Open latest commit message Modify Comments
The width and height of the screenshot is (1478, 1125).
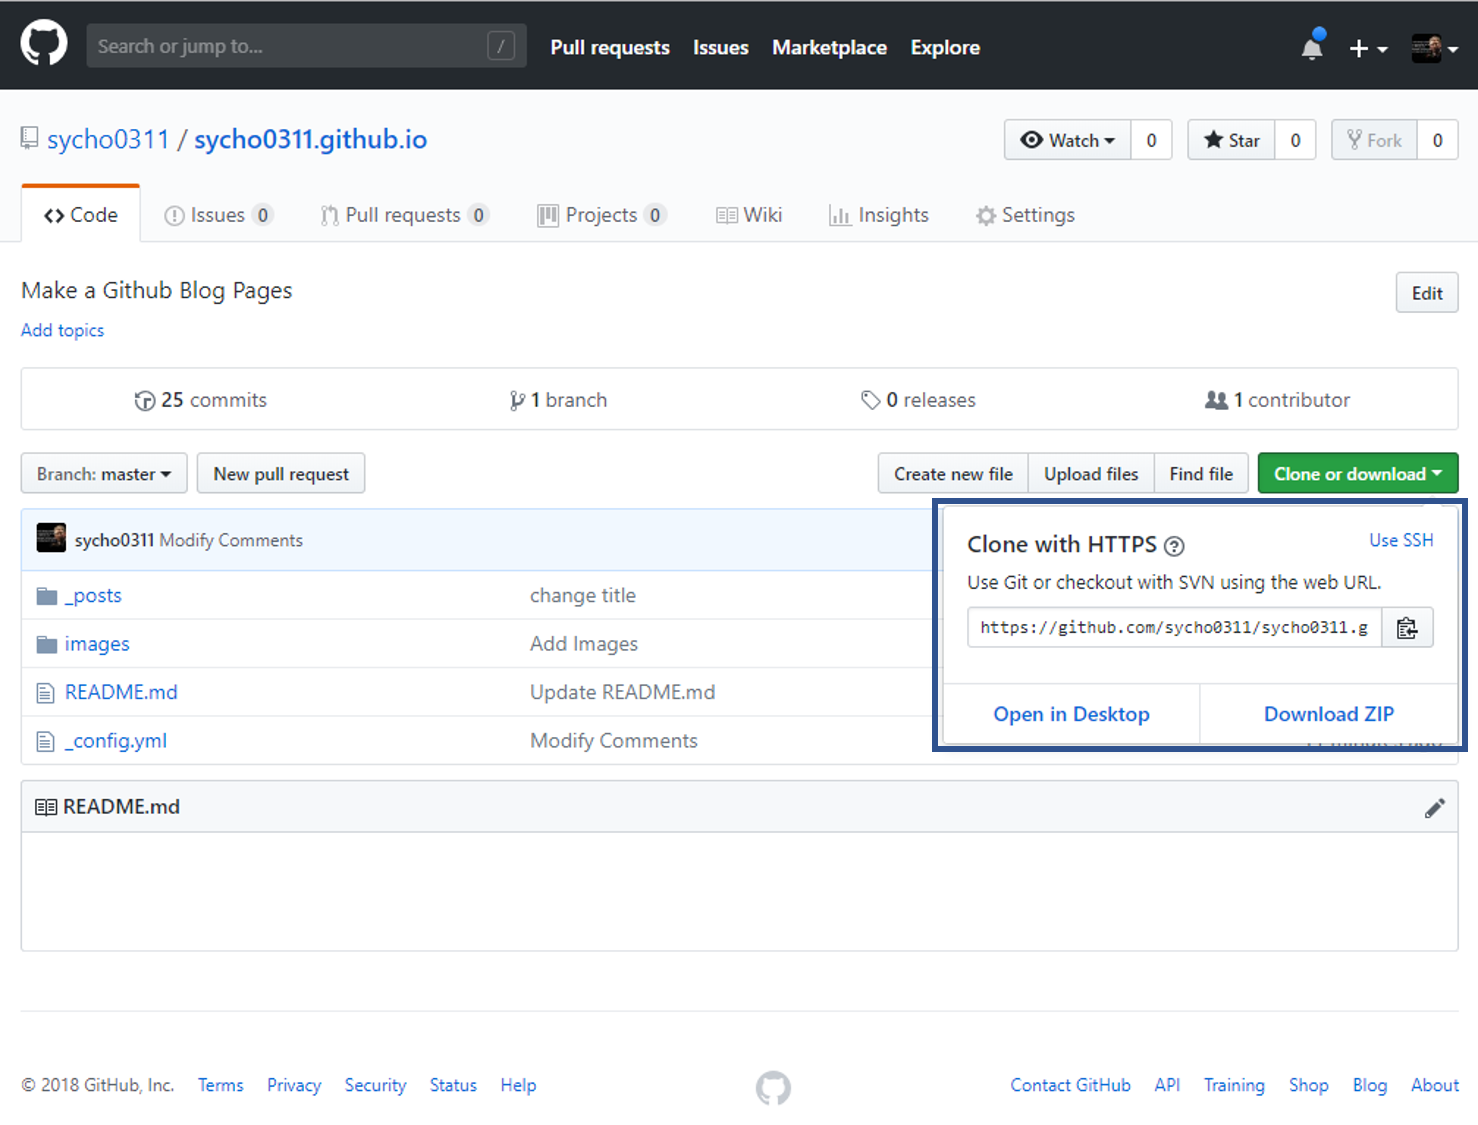pyautogui.click(x=231, y=540)
